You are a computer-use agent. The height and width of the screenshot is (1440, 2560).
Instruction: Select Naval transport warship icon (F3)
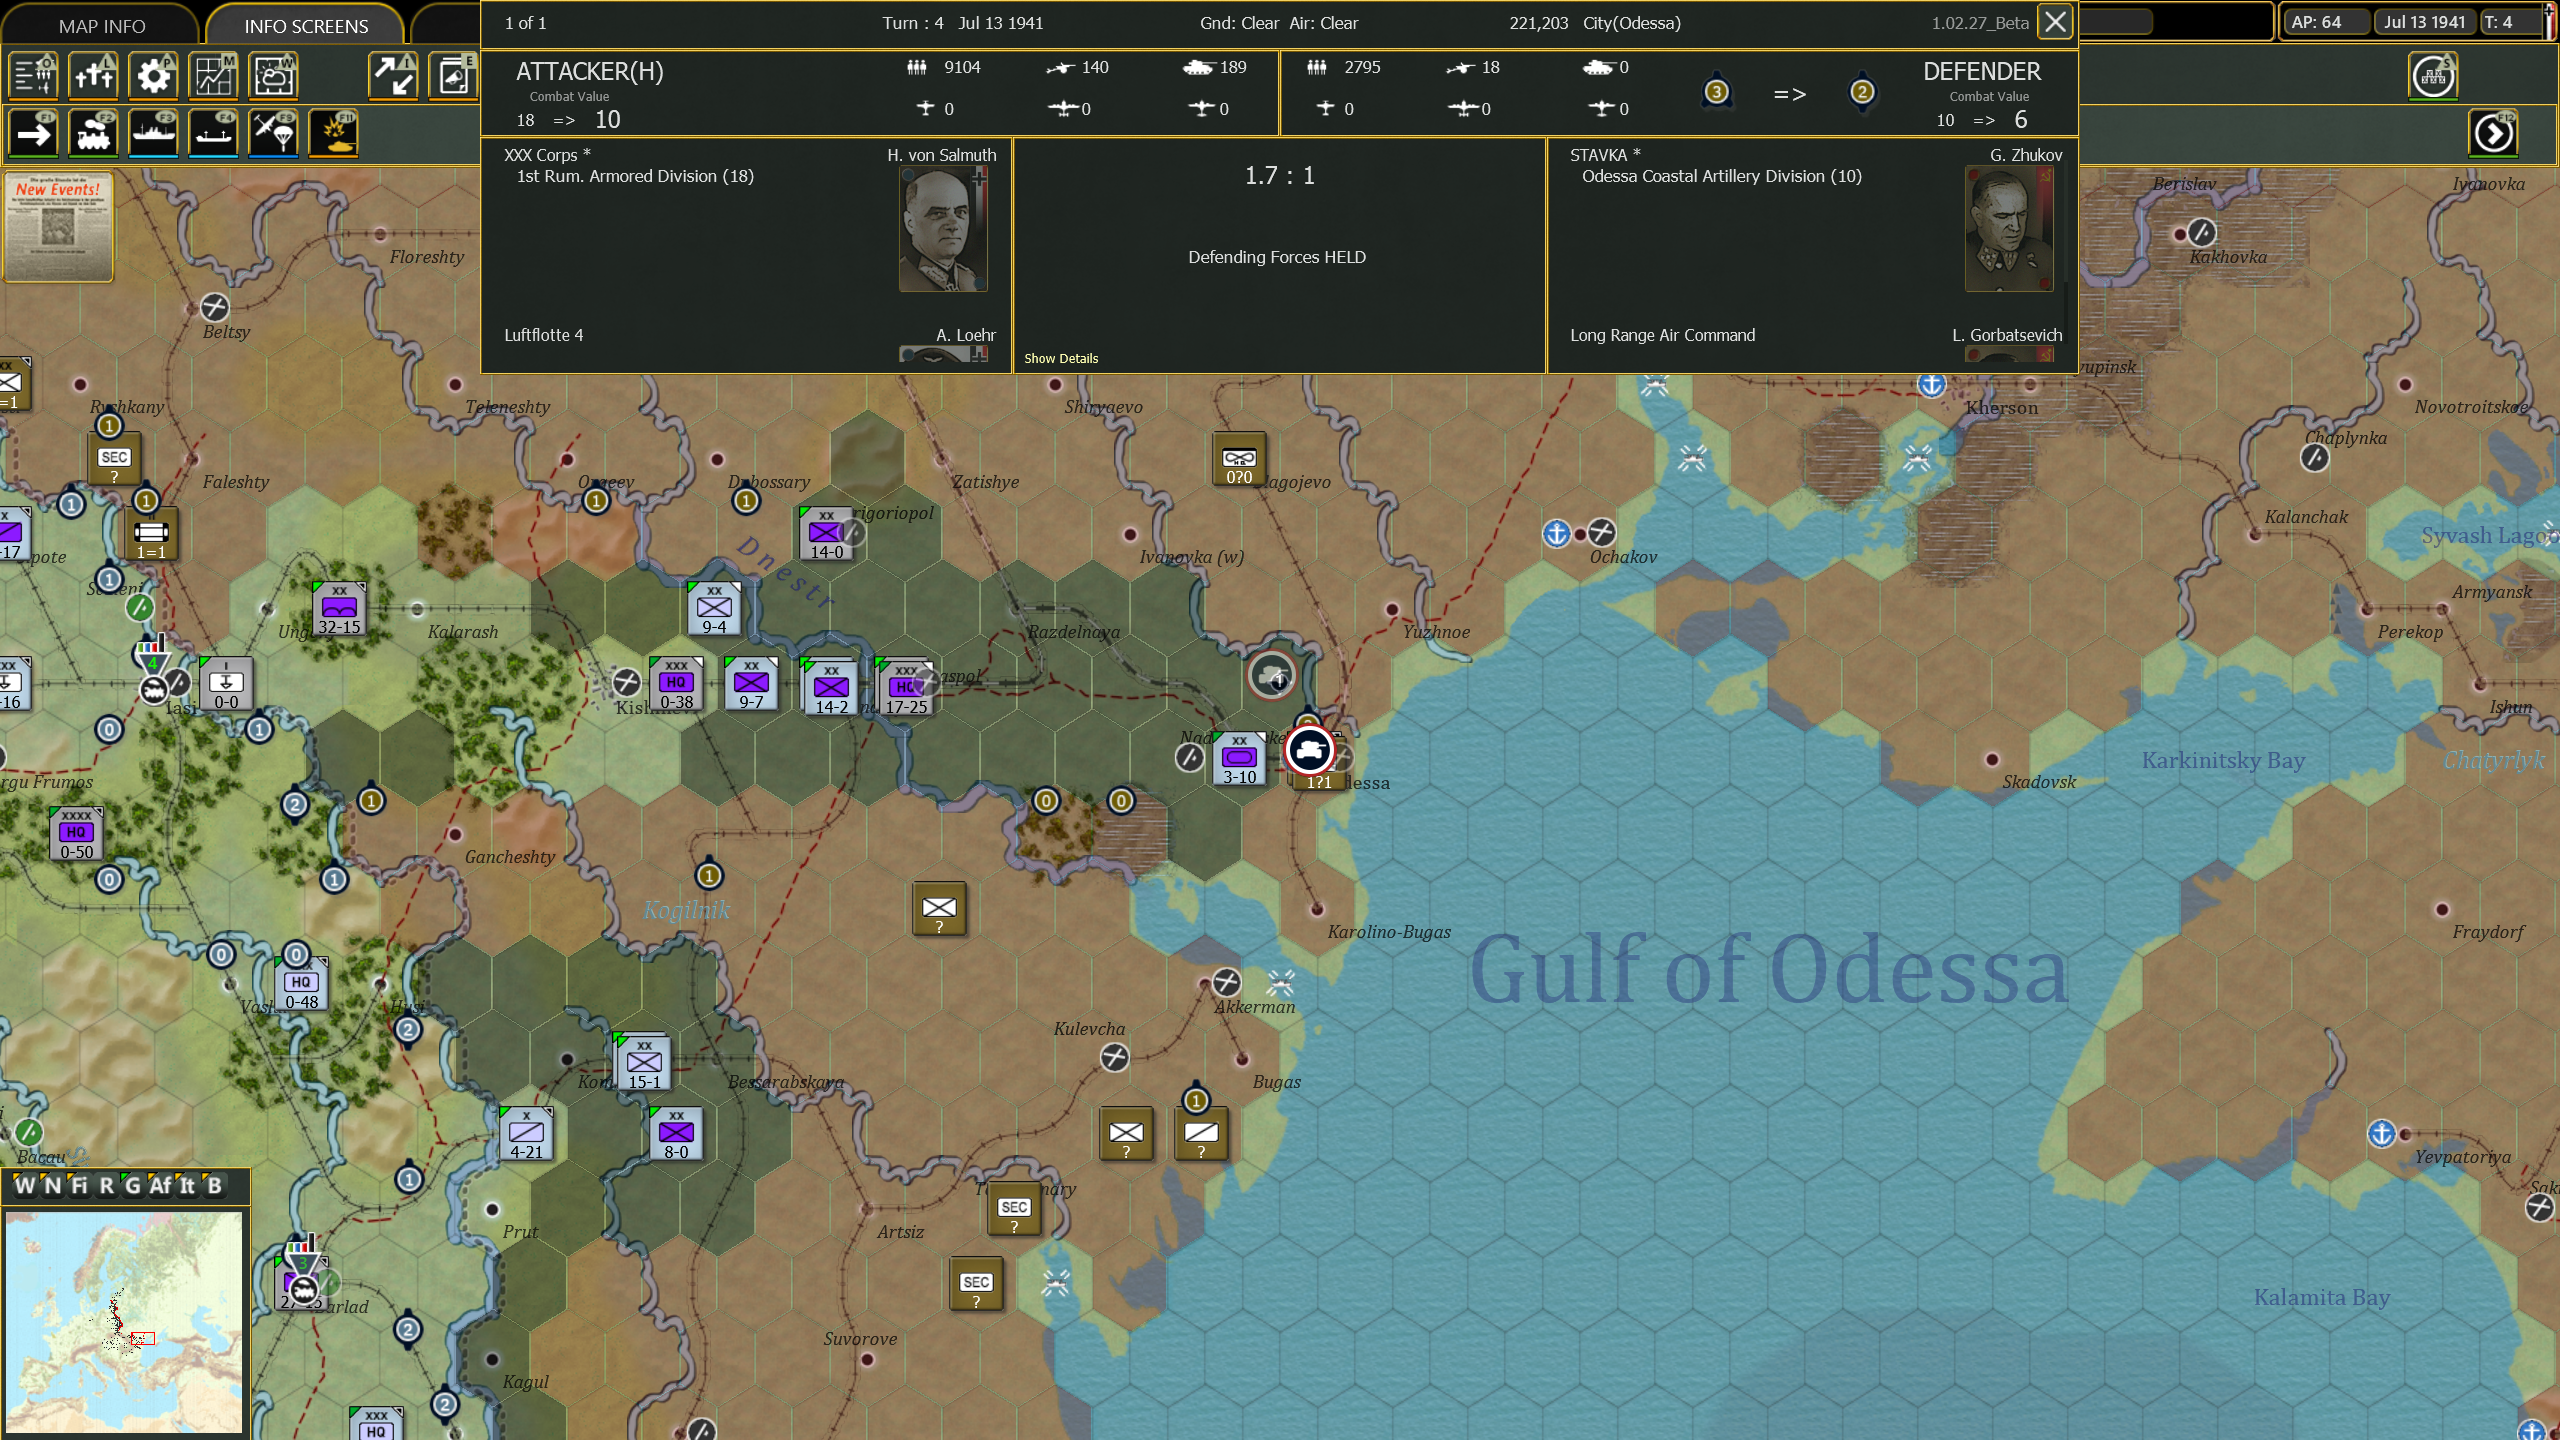[154, 134]
